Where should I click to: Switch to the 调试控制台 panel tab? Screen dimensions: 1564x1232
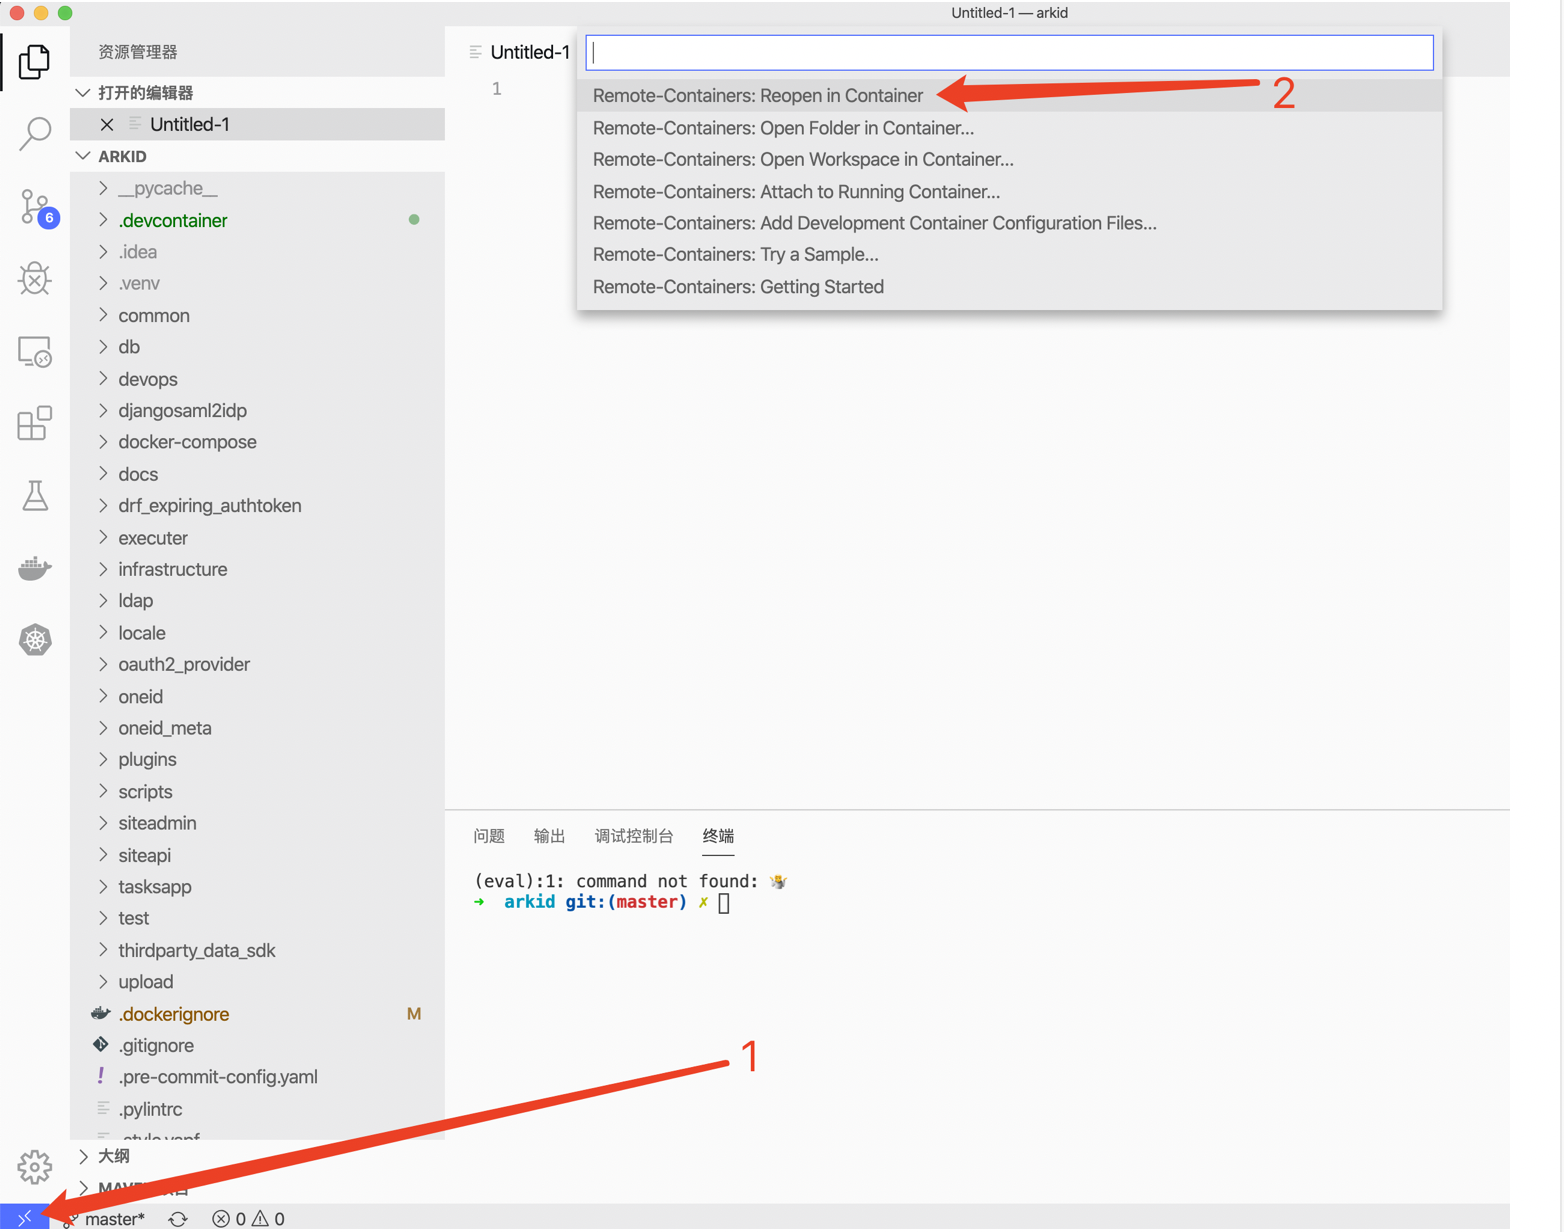634,836
